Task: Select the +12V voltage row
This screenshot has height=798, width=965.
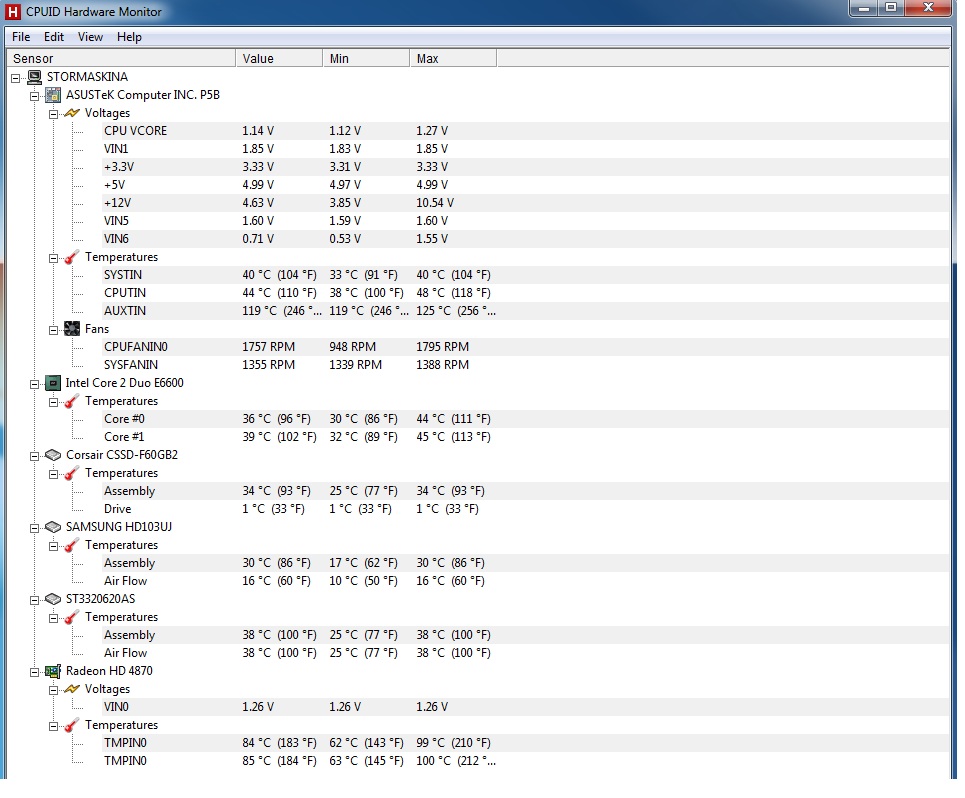Action: click(x=526, y=203)
